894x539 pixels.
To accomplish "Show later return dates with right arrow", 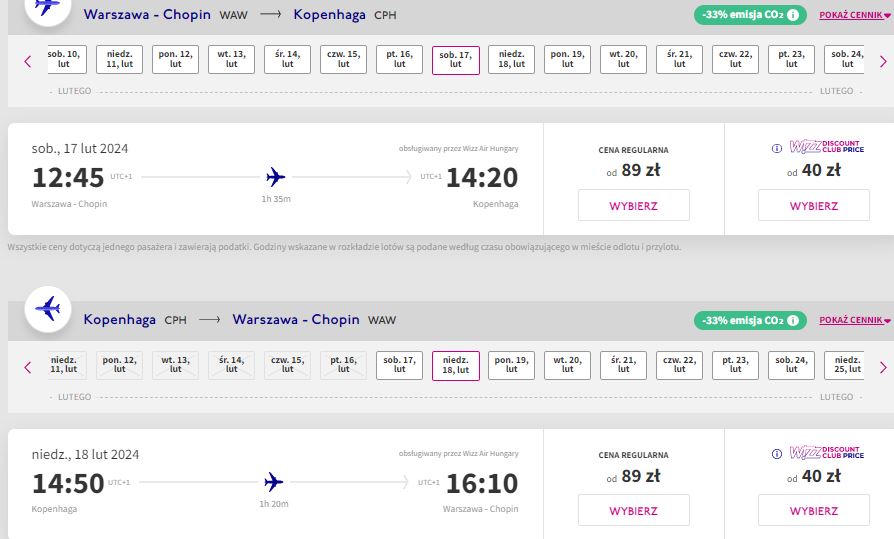I will coord(883,367).
